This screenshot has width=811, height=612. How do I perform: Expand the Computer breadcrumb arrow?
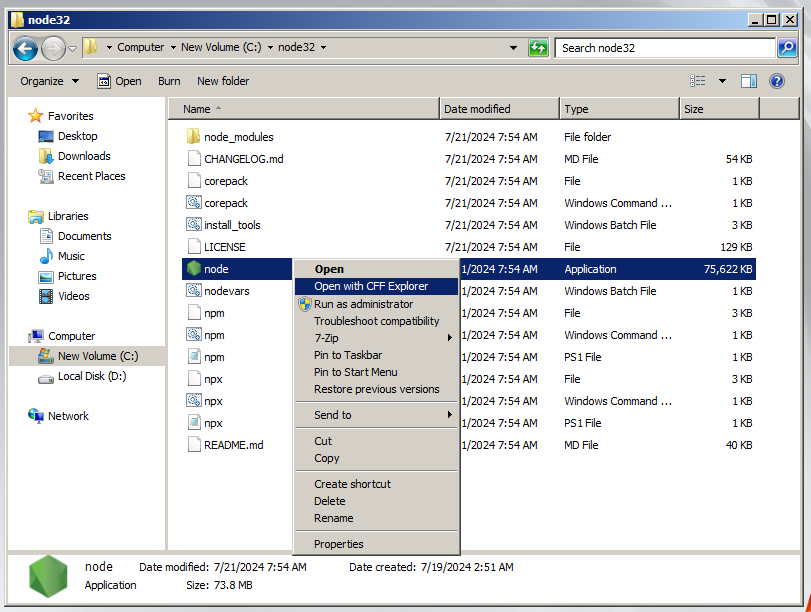173,47
